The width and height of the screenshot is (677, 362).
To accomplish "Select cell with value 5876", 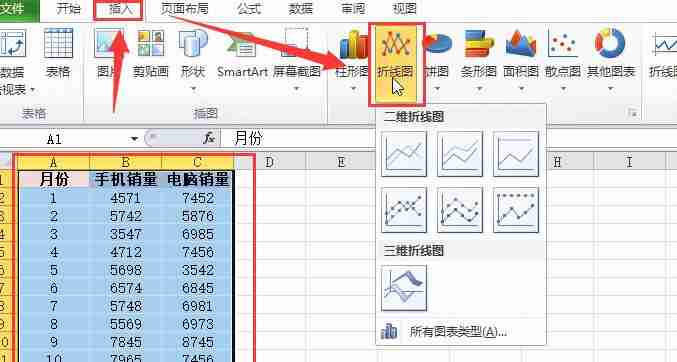I will (x=197, y=216).
